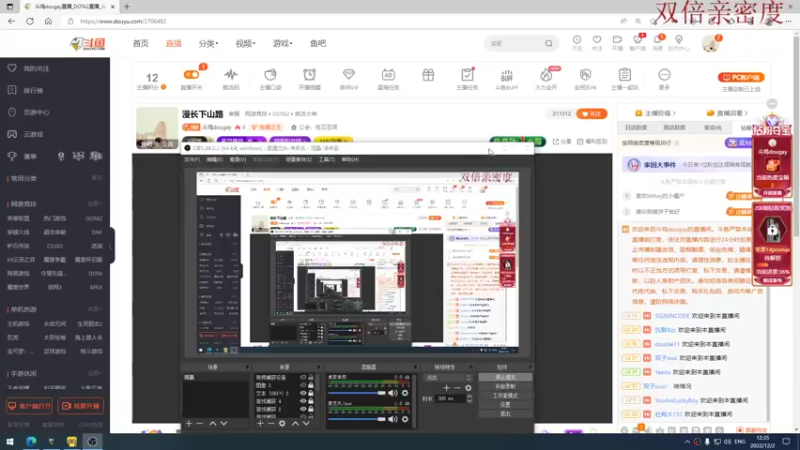Open 桌面音频 settings gear in OBS mixer

tap(405, 393)
